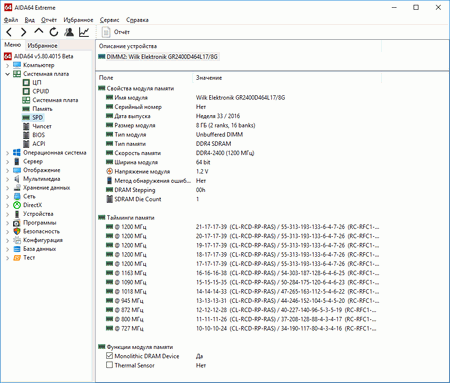Select the Память tree item

42,109
